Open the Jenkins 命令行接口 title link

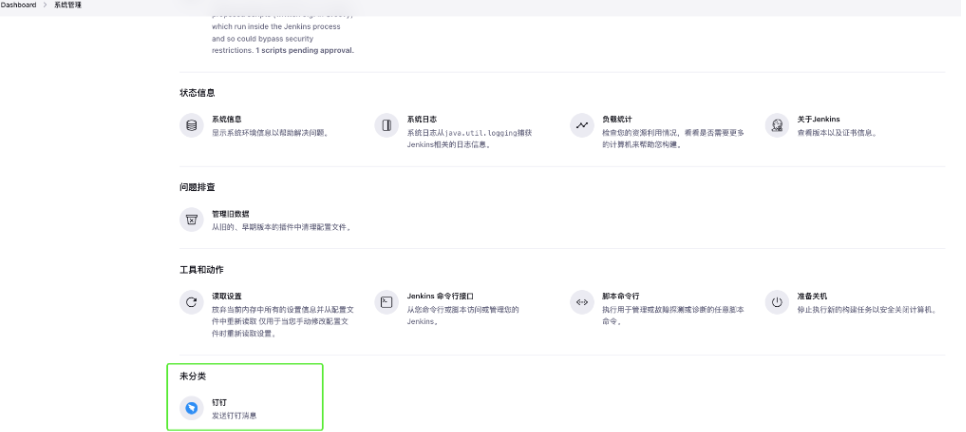440,296
